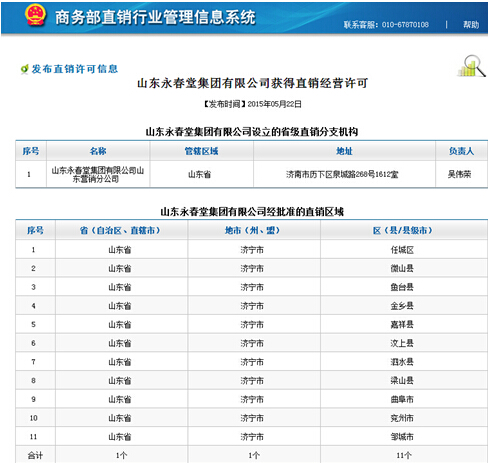This screenshot has width=488, height=463.
Task: Click the 区（县/县级市） column header
Action: pyautogui.click(x=403, y=230)
